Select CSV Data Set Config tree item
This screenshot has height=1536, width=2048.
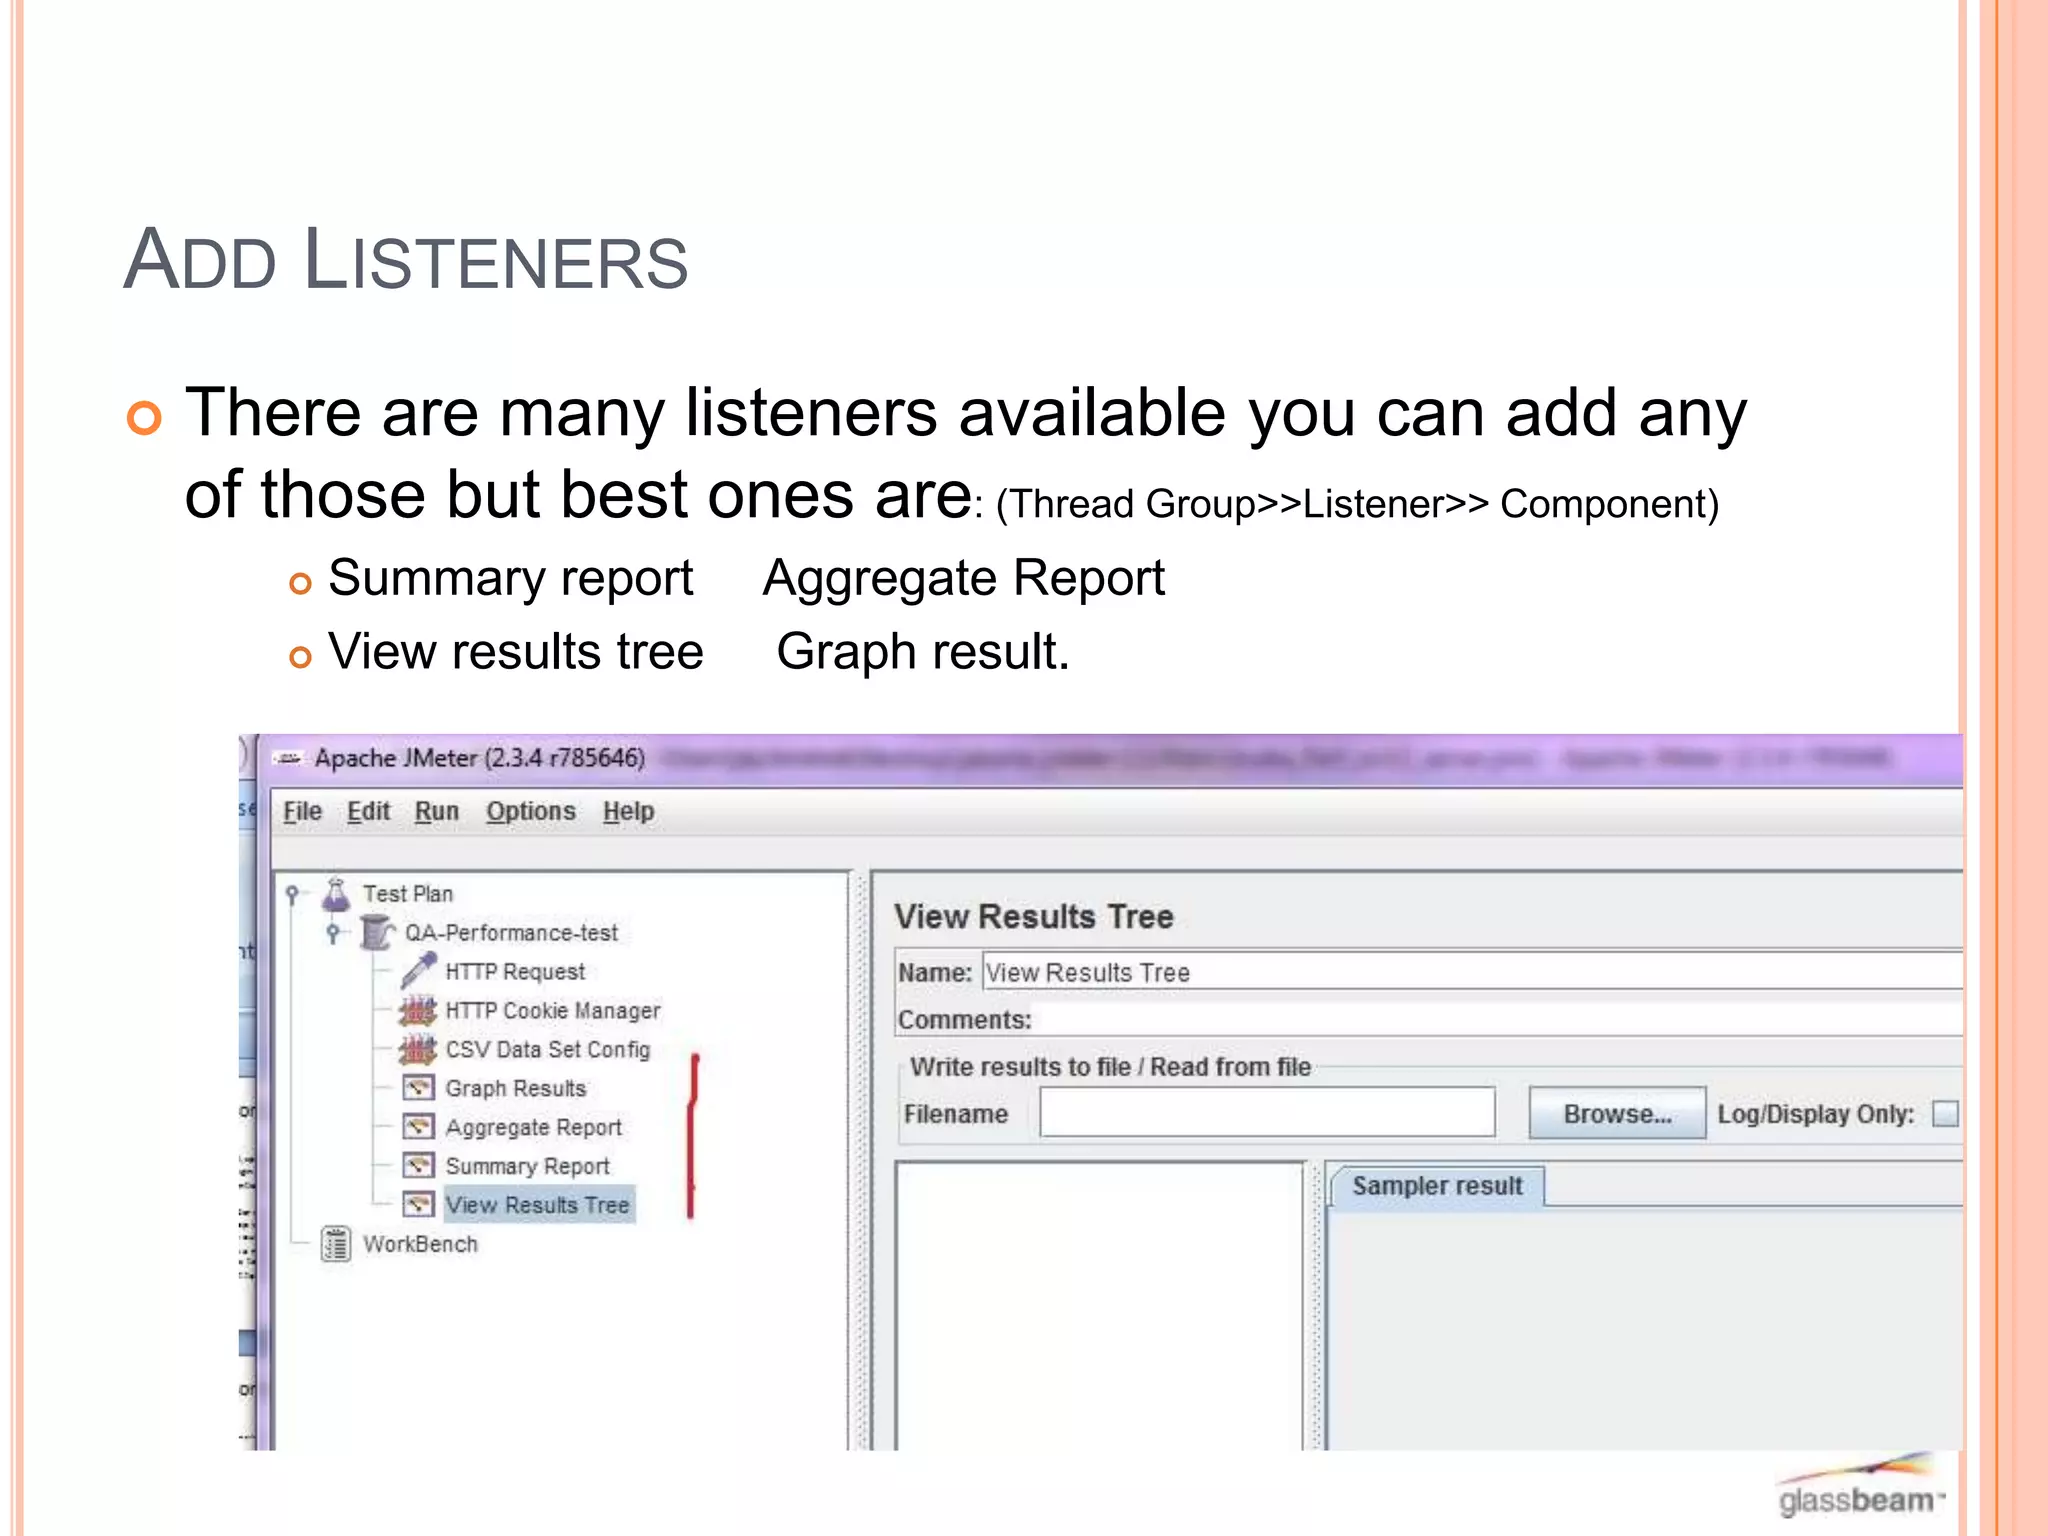548,1050
